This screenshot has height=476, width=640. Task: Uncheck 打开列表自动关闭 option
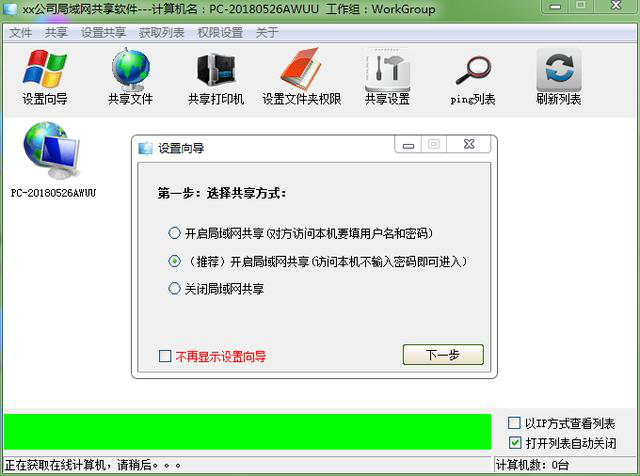[515, 442]
